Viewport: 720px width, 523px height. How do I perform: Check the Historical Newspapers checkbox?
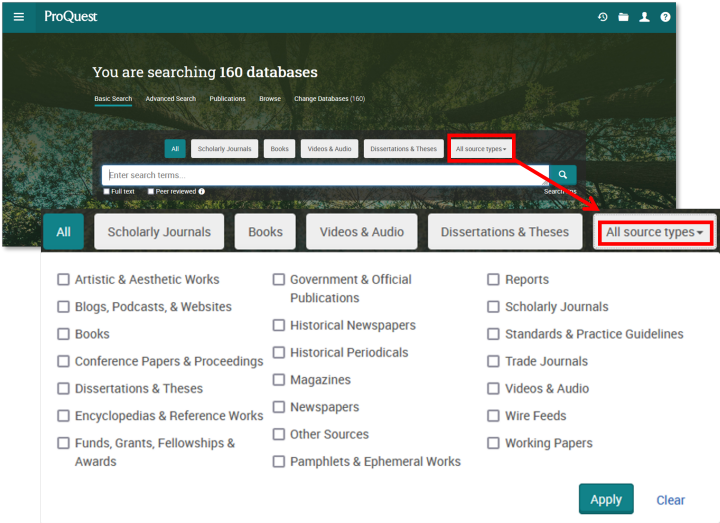pyautogui.click(x=279, y=325)
